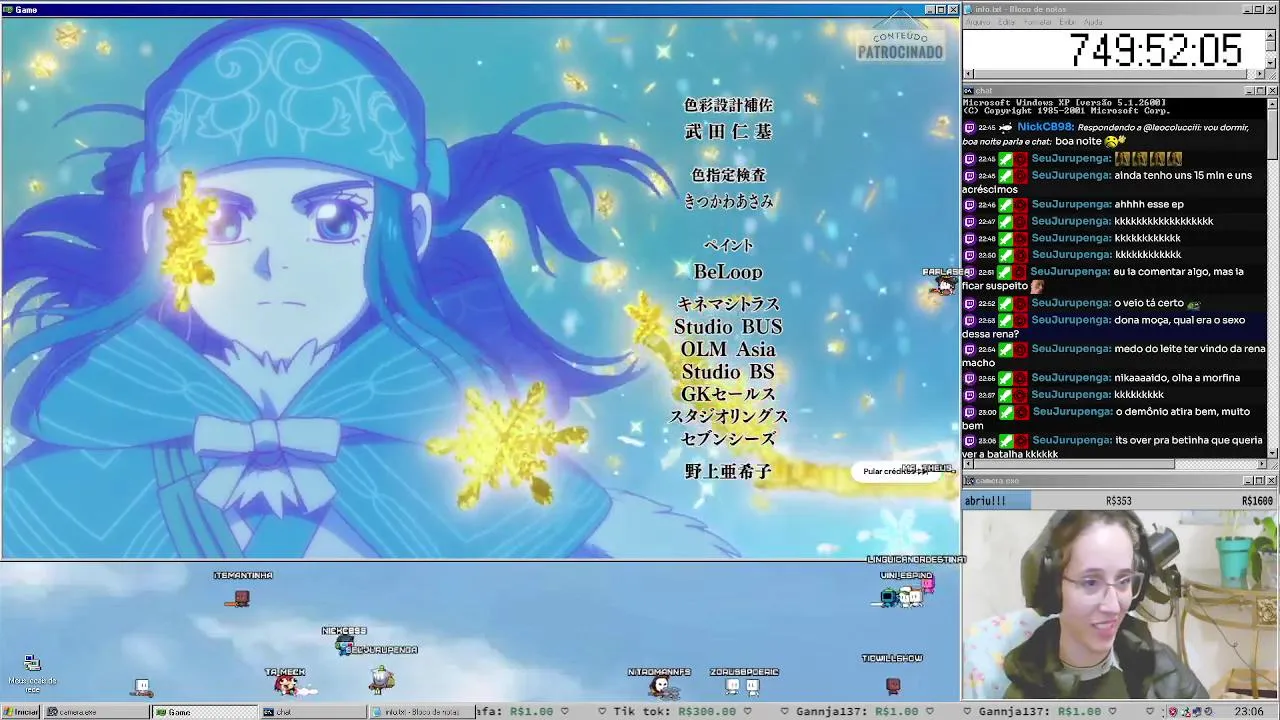Click Notepad horizontal scrollbar right arrow
Screen dimensions: 1280x720
[x=1261, y=73]
